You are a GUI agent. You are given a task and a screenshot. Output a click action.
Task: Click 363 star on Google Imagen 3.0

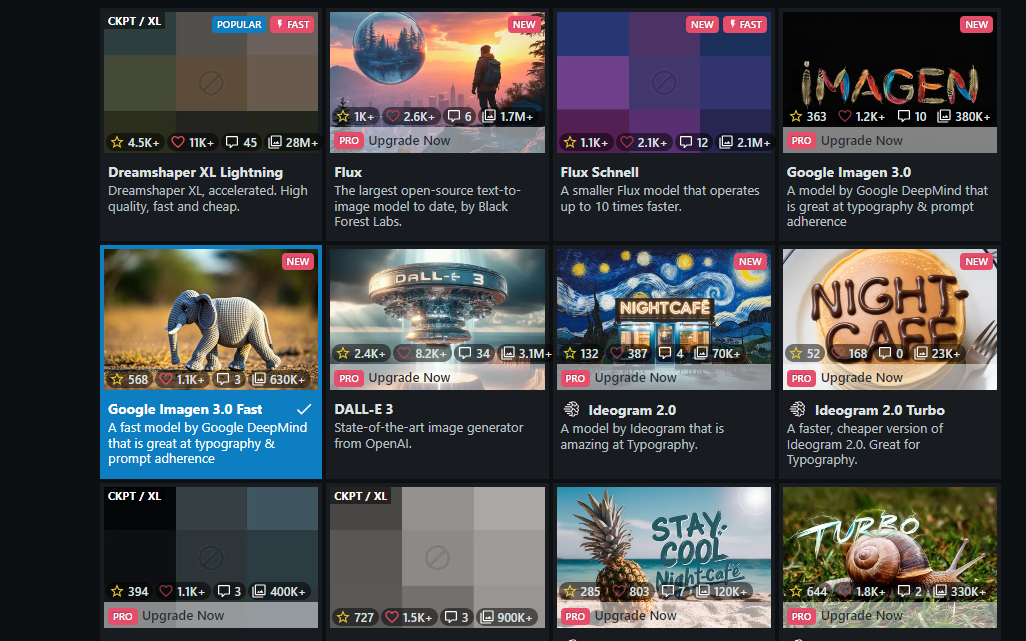pos(808,116)
